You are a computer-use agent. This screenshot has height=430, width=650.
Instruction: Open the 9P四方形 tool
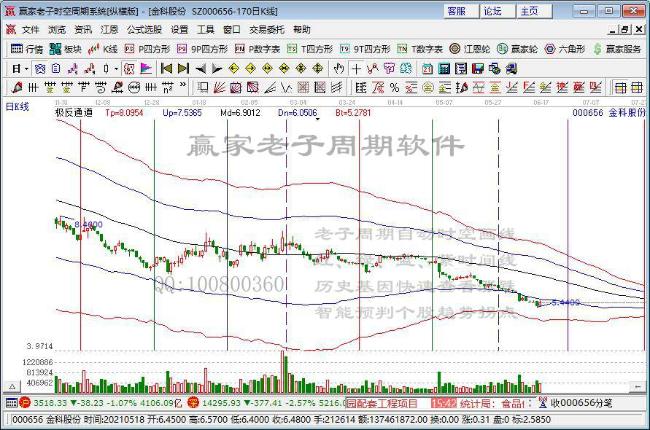202,49
